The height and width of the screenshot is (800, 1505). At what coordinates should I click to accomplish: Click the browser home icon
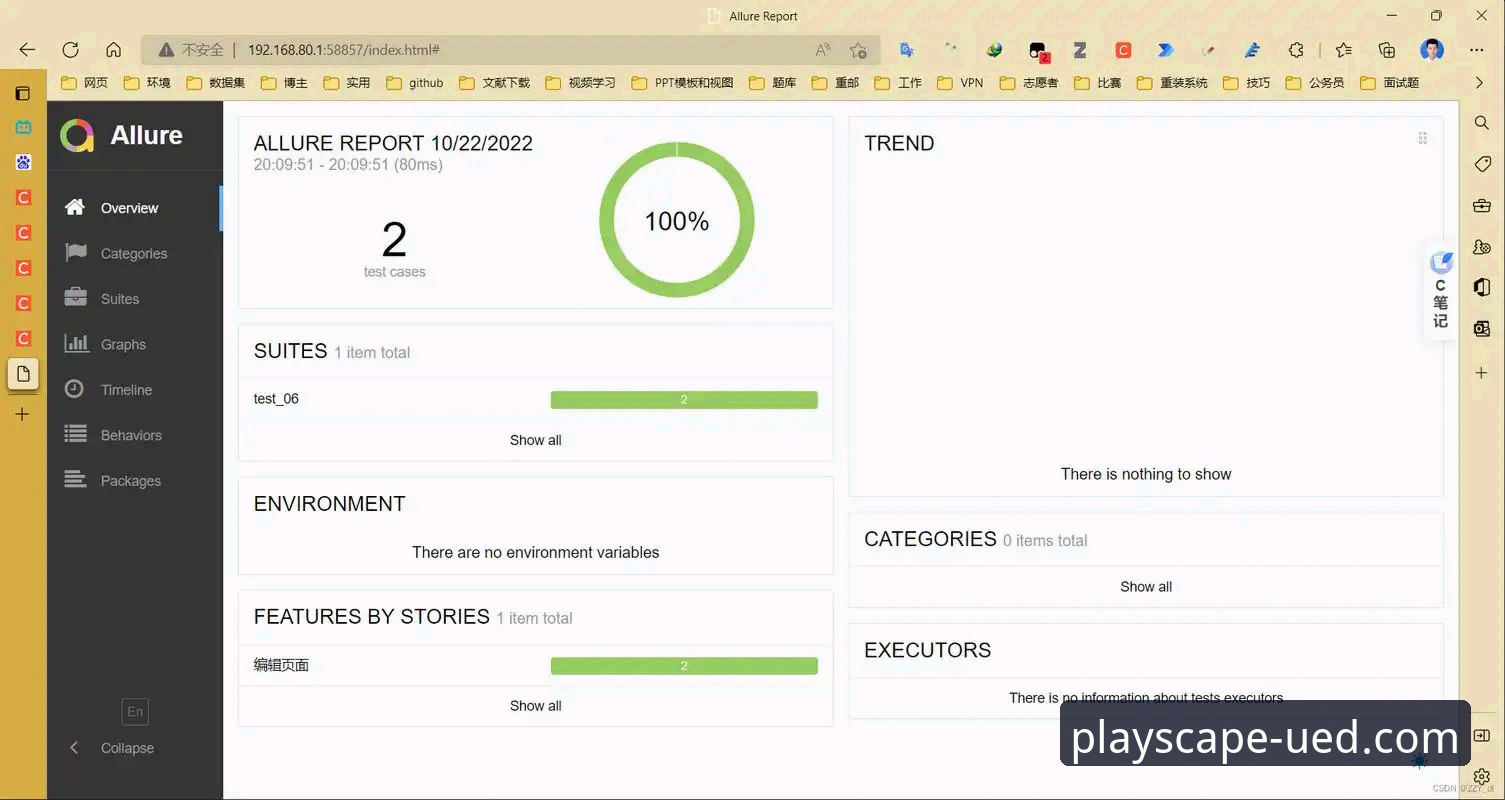[114, 50]
